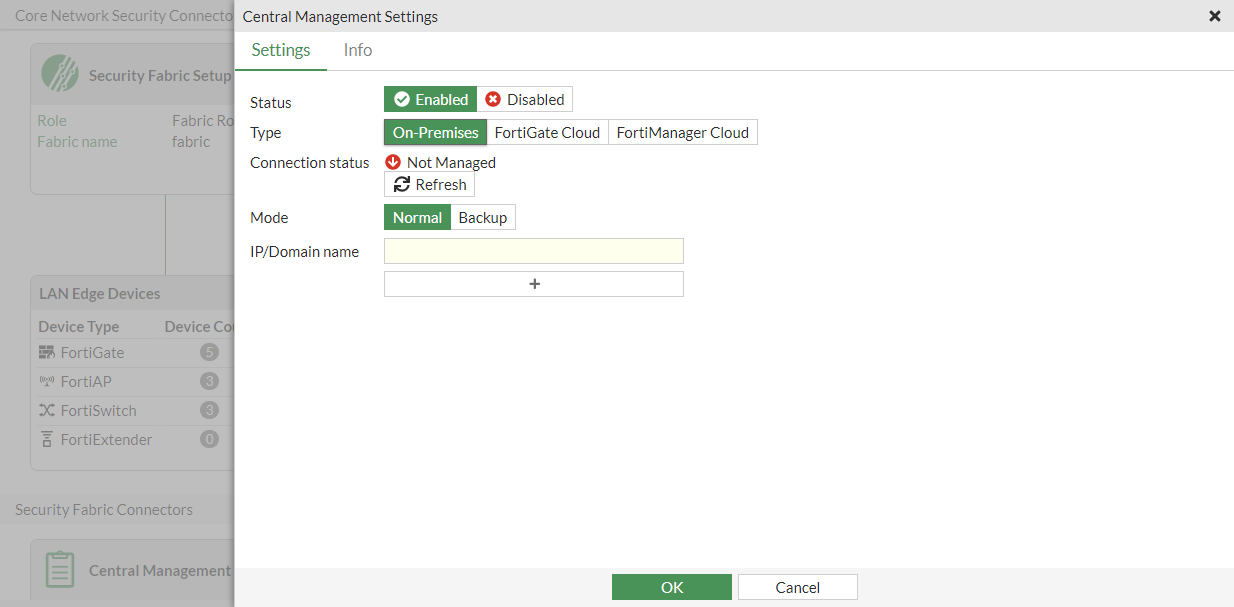Click the FortiGate device icon
The width and height of the screenshot is (1234, 607).
[46, 352]
